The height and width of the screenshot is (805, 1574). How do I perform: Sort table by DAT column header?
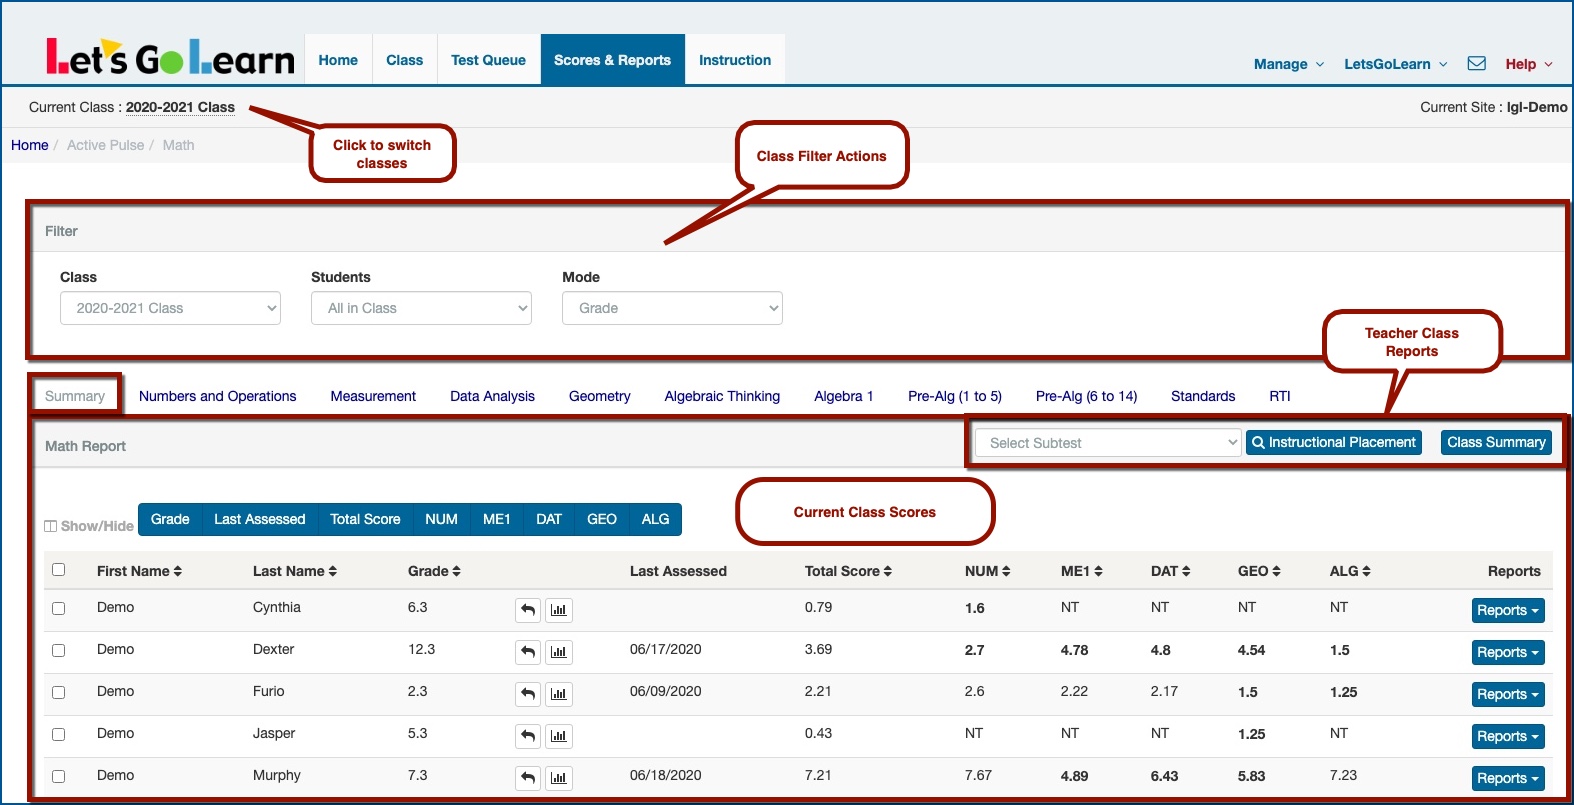[x=1171, y=571]
